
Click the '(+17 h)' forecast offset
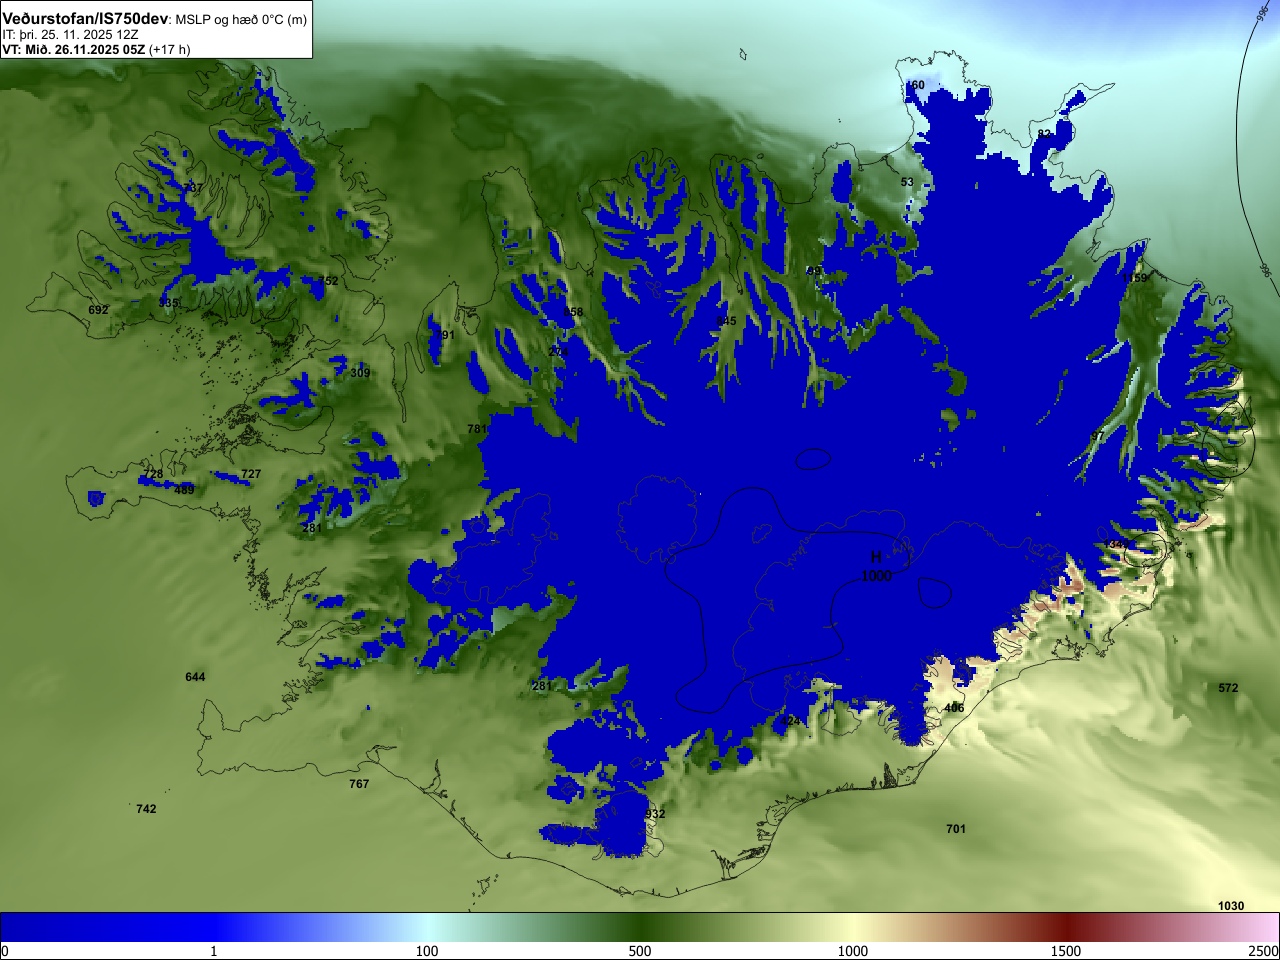[169, 49]
